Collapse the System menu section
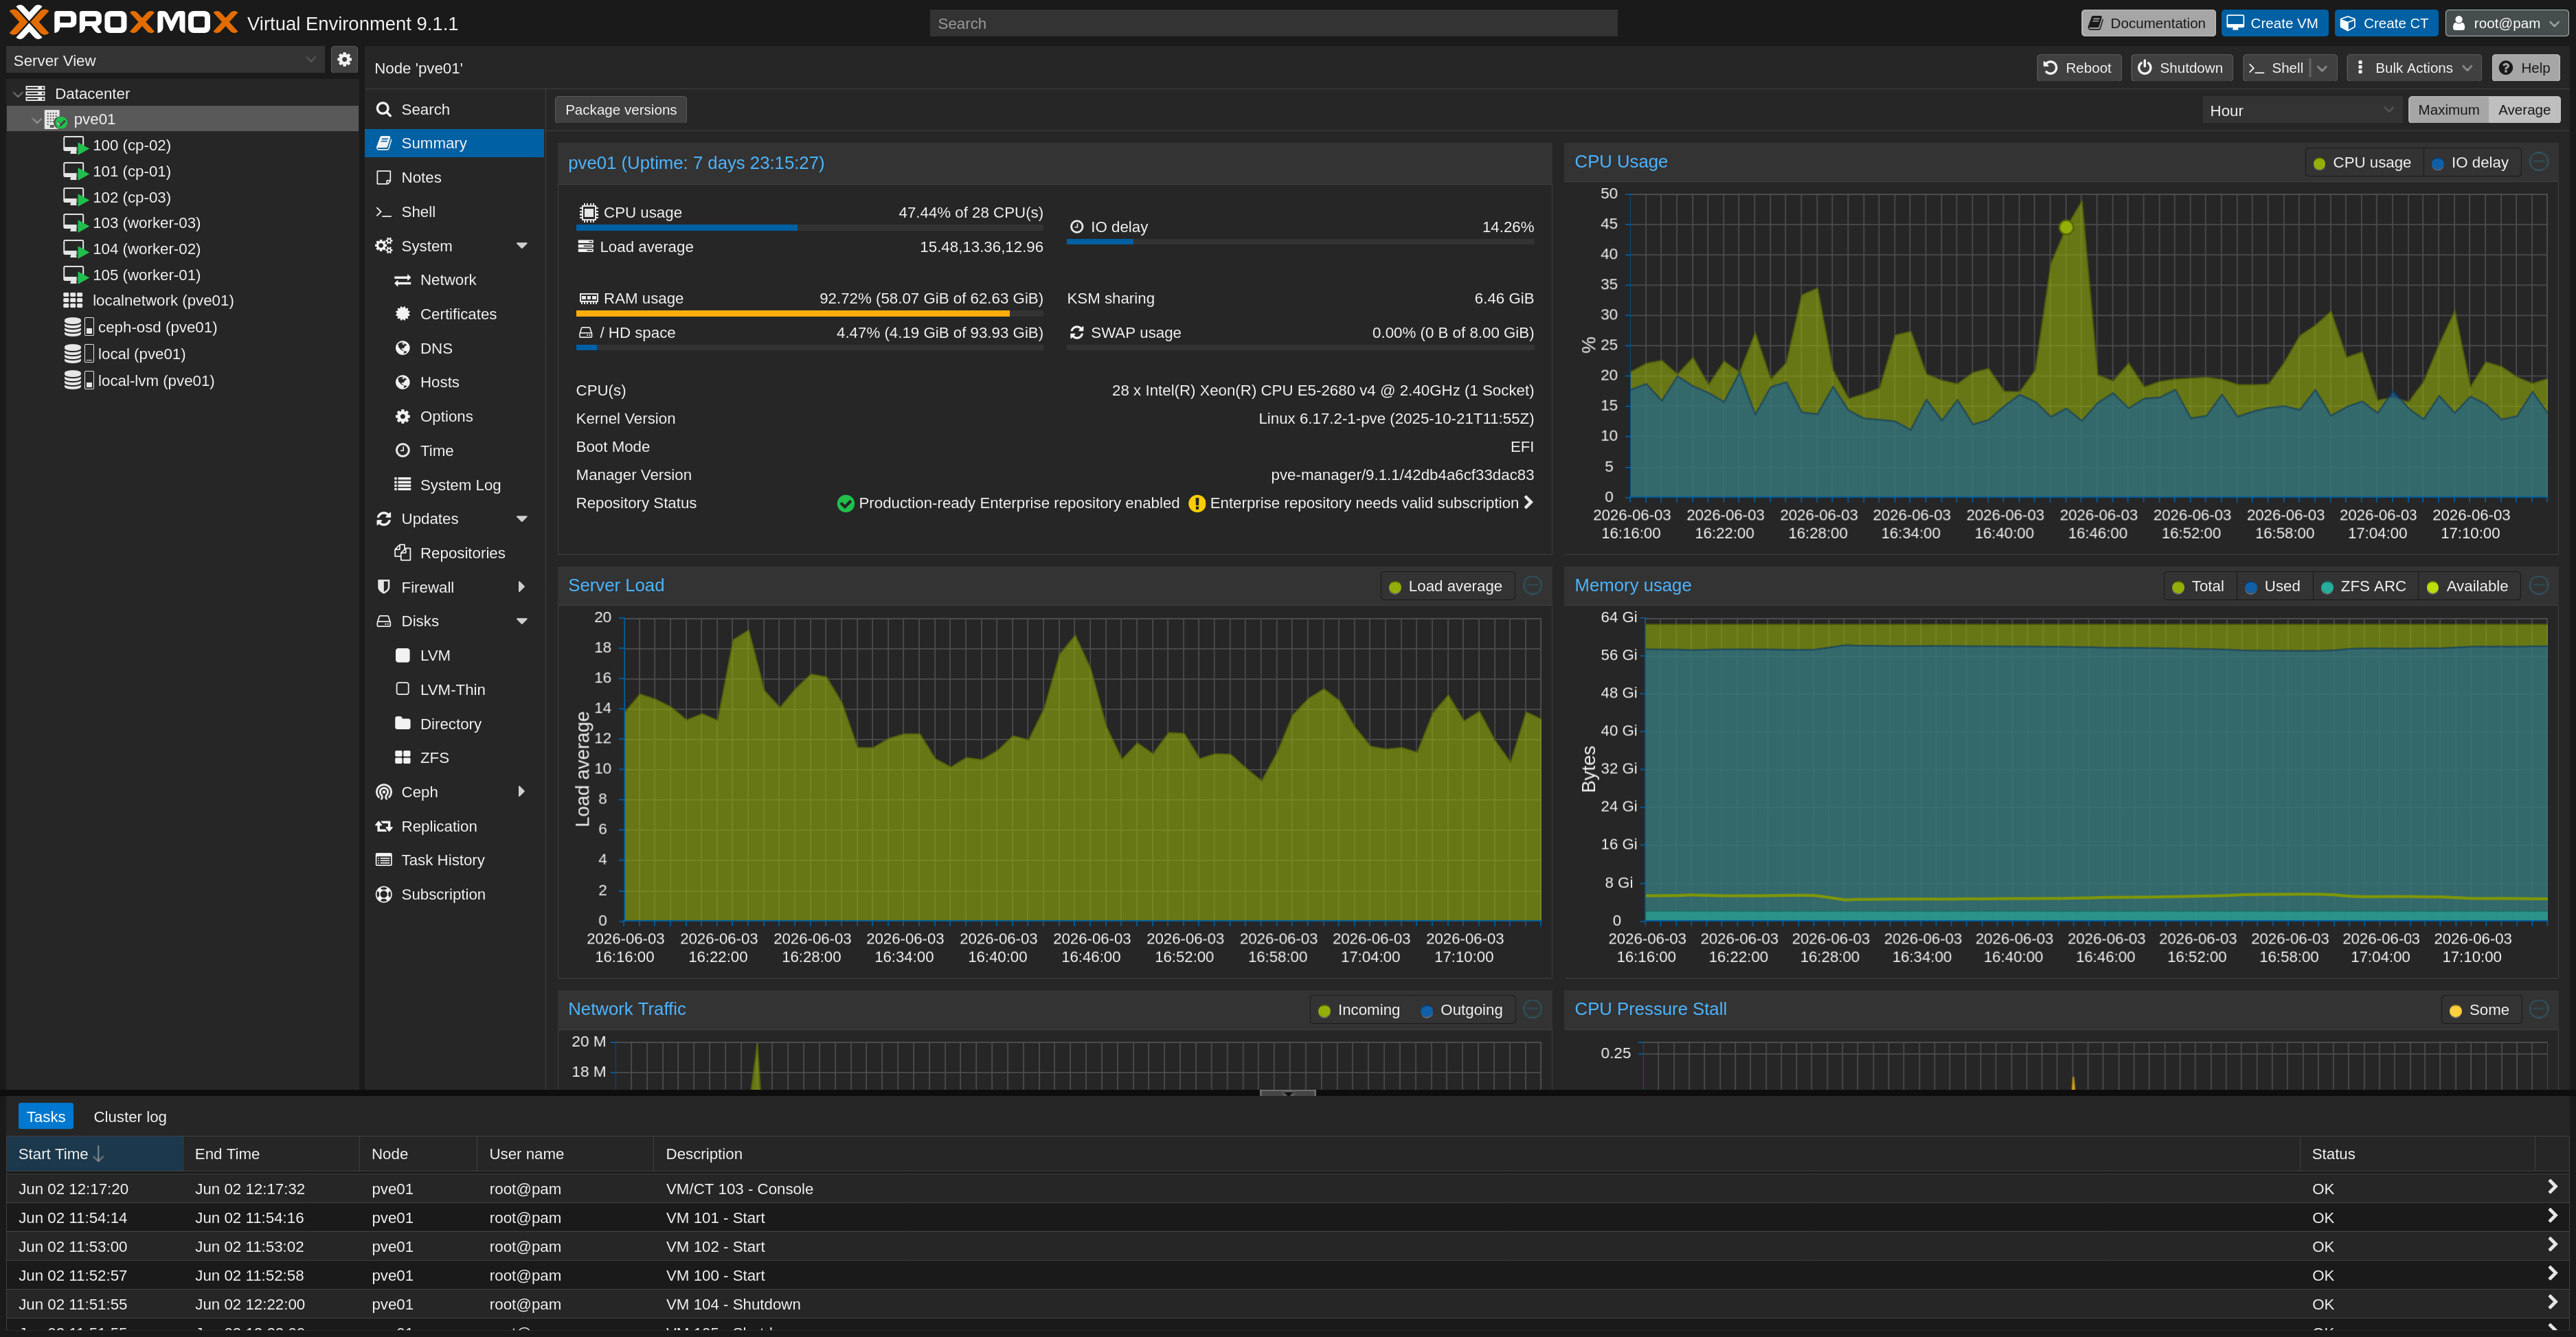 tap(522, 246)
